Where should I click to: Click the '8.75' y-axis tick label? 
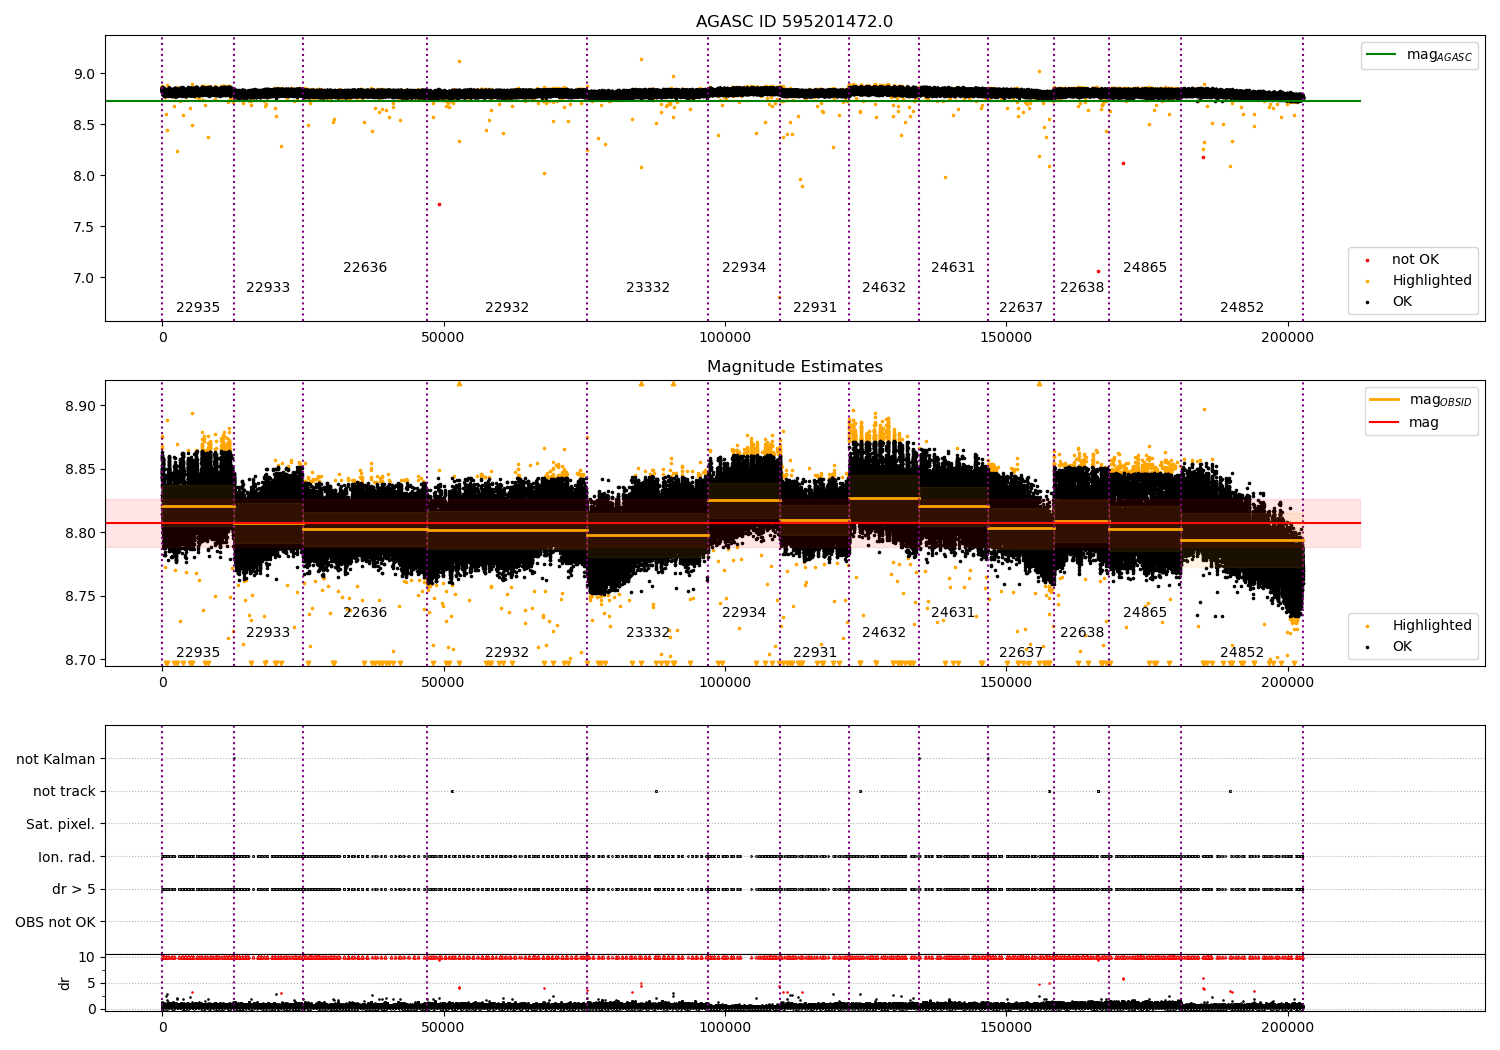(80, 596)
